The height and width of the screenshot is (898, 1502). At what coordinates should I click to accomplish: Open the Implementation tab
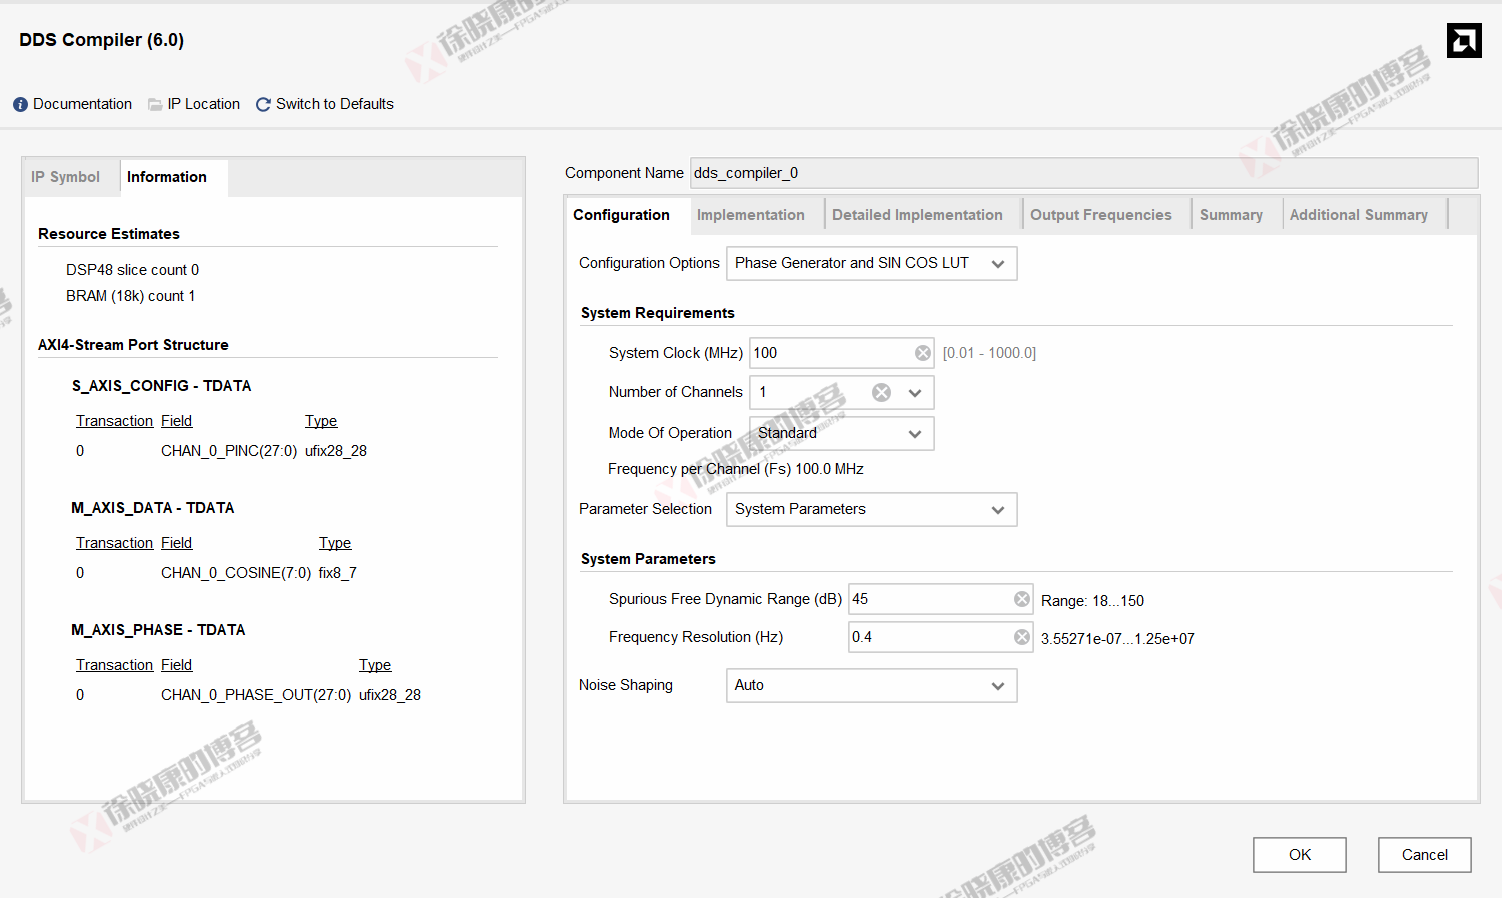750,215
